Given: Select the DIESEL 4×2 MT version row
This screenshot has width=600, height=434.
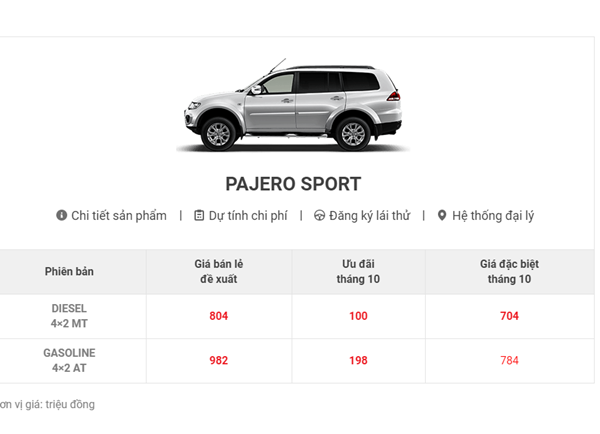Looking at the screenshot, I should click(x=69, y=316).
